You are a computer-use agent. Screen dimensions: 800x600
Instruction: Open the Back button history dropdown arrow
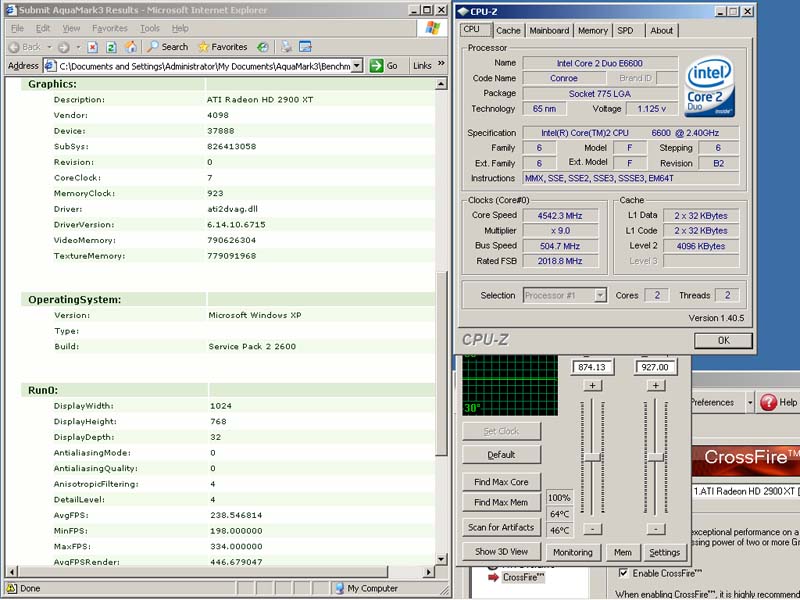49,47
